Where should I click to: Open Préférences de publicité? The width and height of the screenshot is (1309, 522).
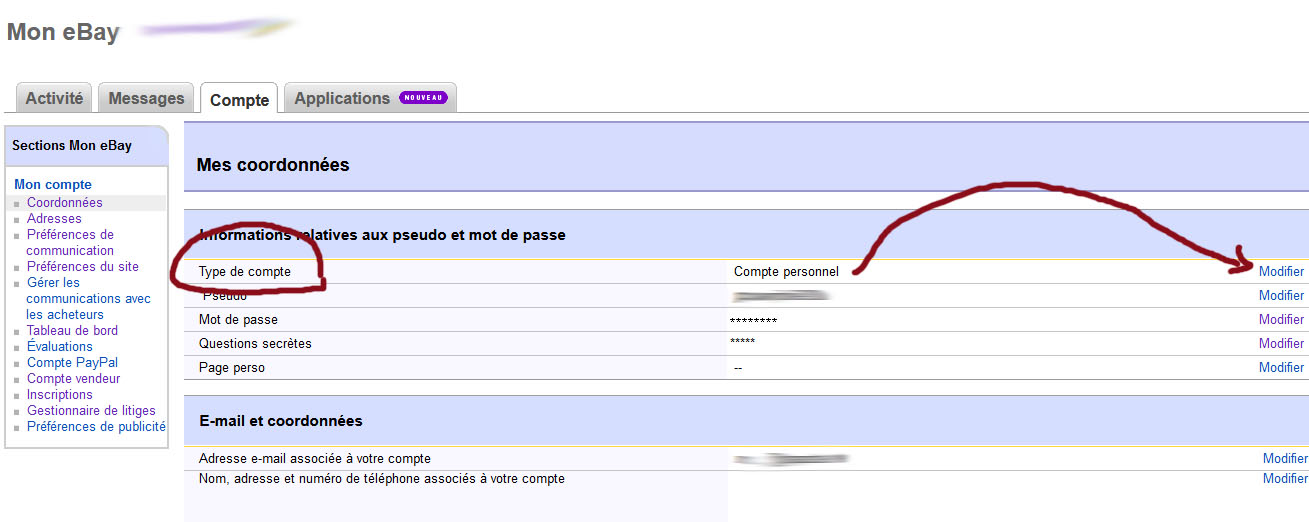96,426
